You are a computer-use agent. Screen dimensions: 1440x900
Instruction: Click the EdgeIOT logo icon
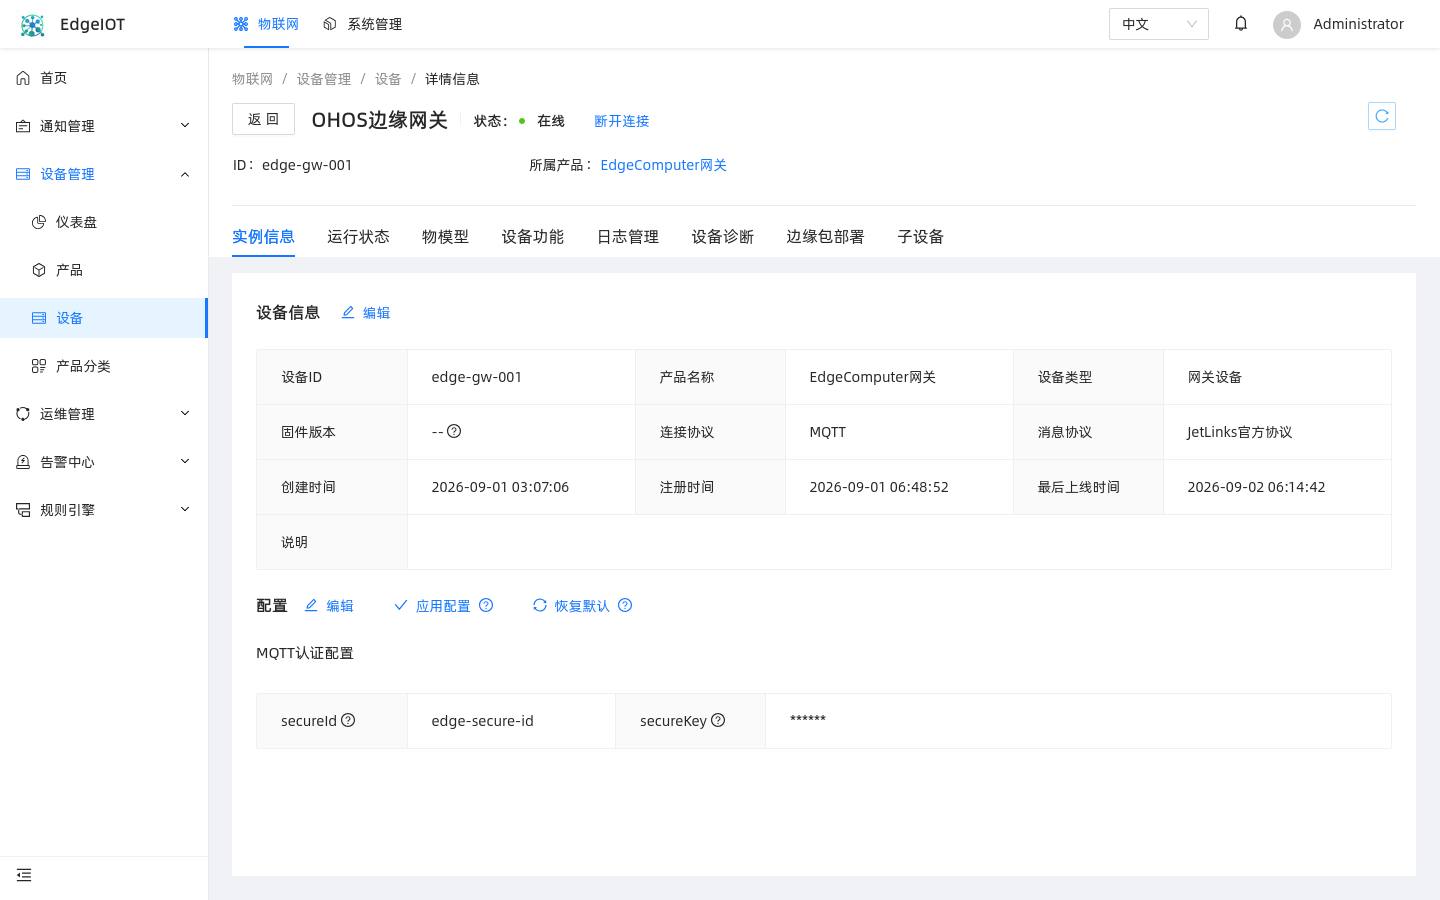33,25
